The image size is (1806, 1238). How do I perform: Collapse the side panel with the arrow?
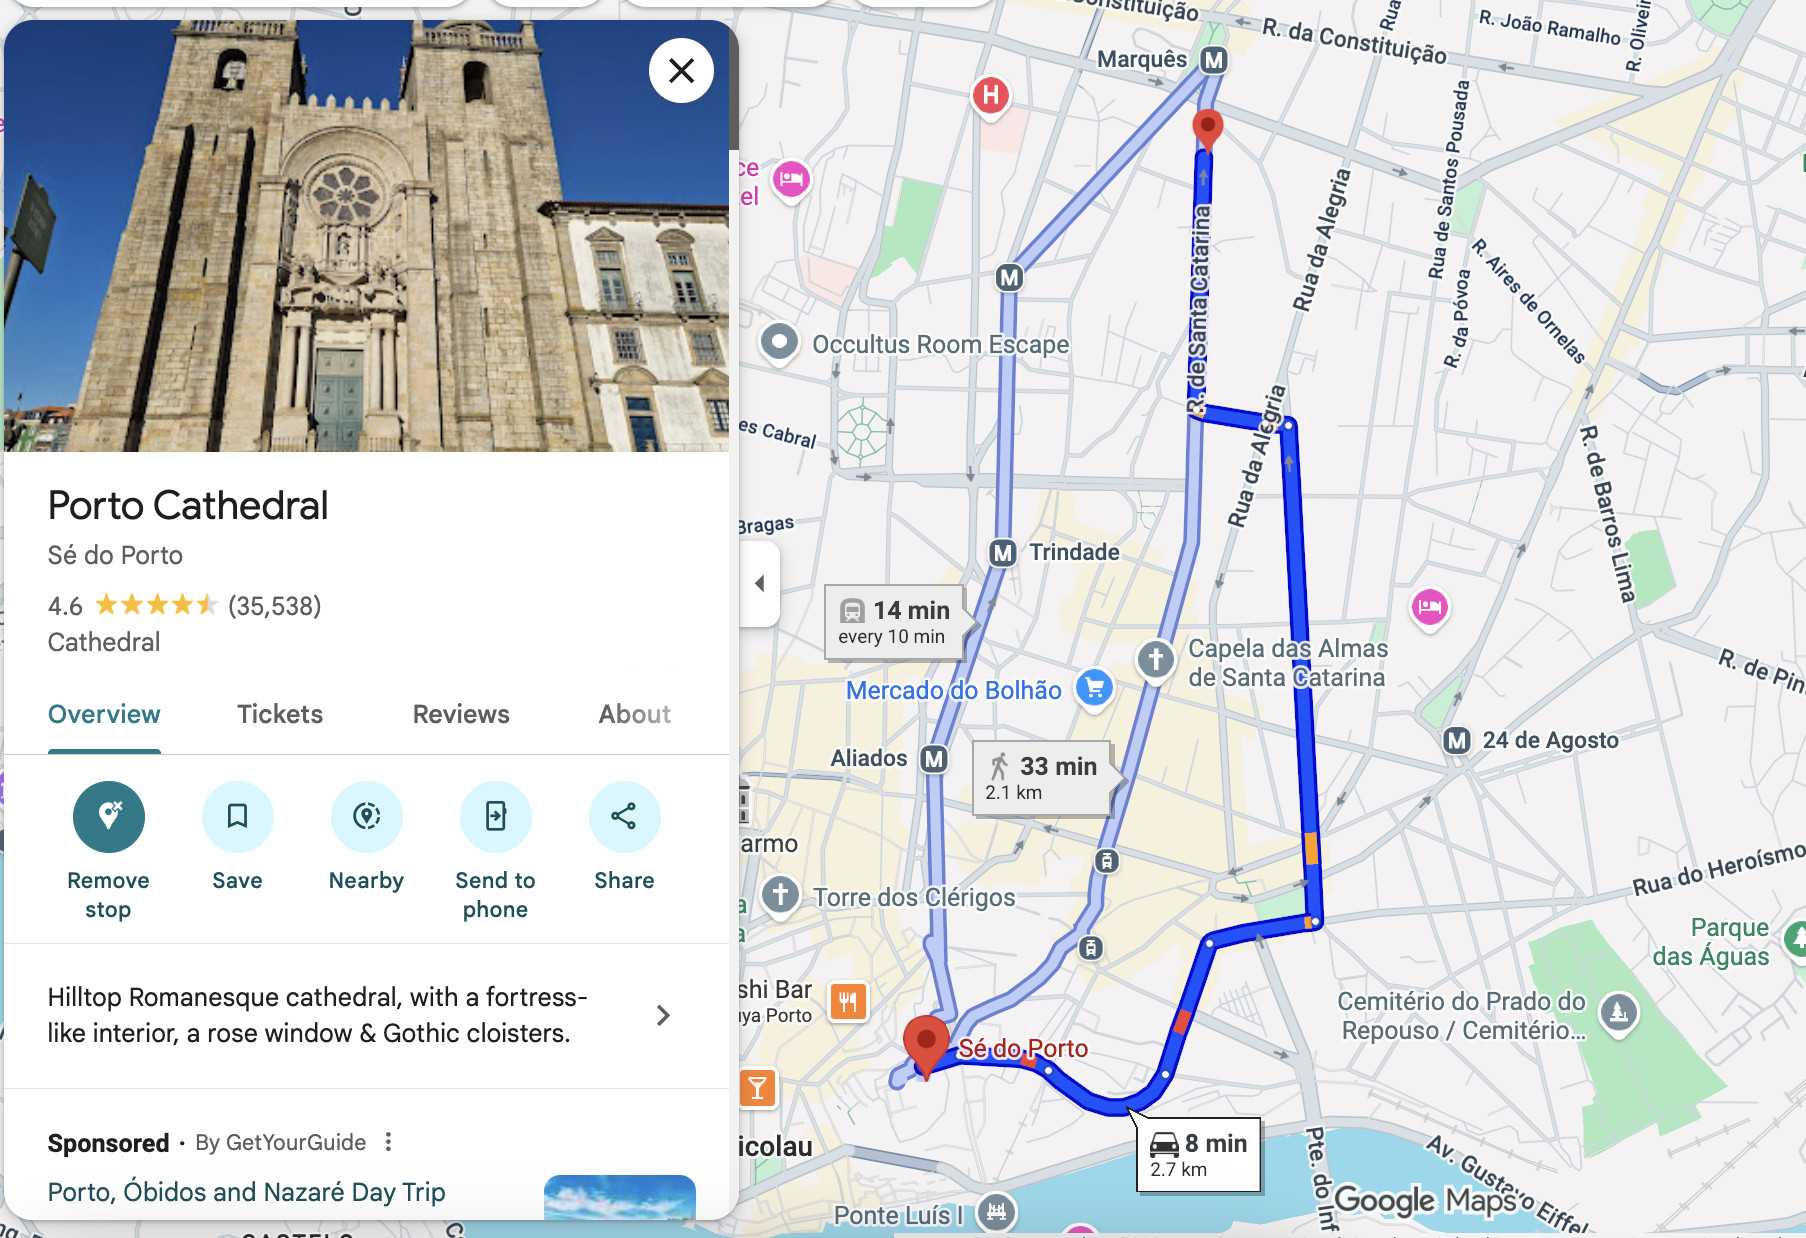tap(759, 583)
